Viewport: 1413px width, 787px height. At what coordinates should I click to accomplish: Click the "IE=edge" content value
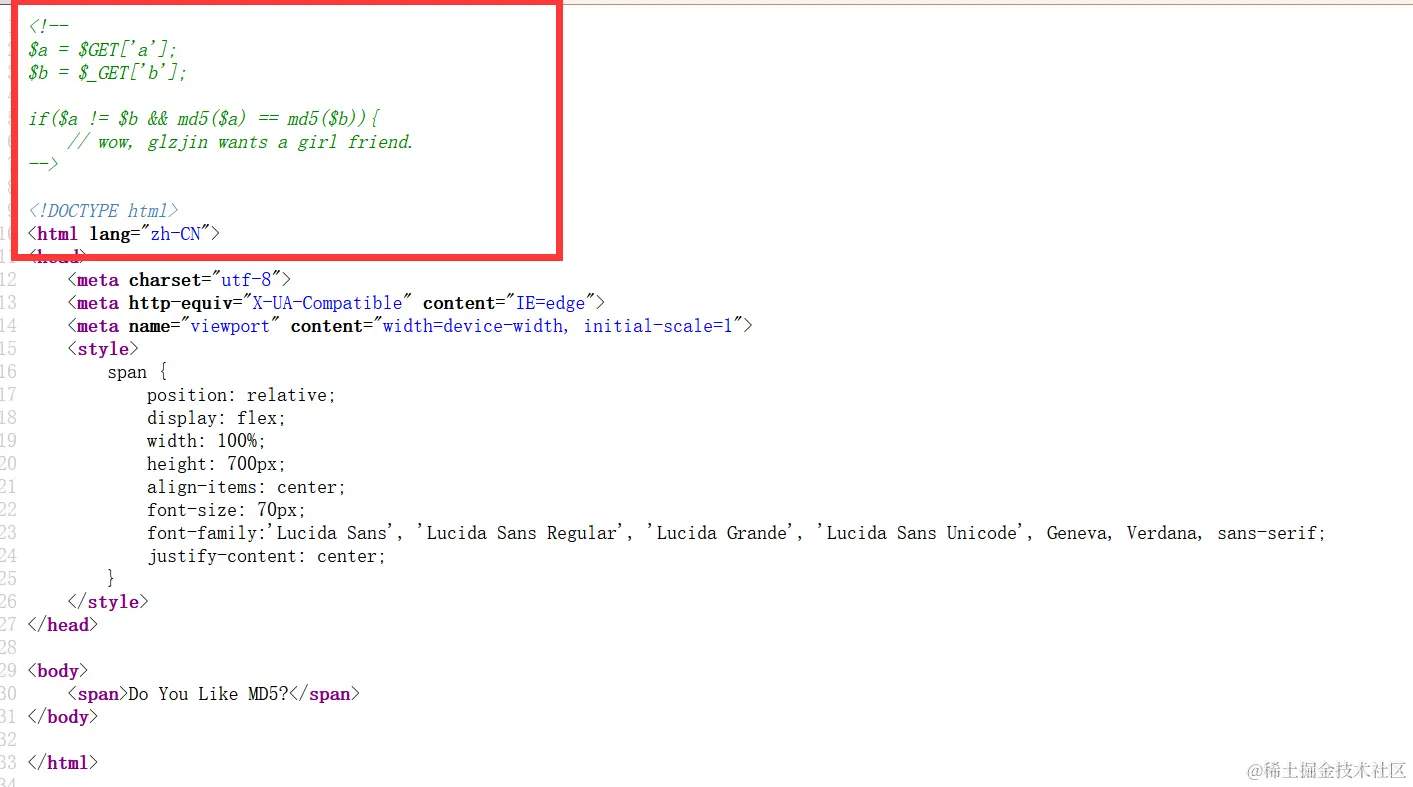550,302
